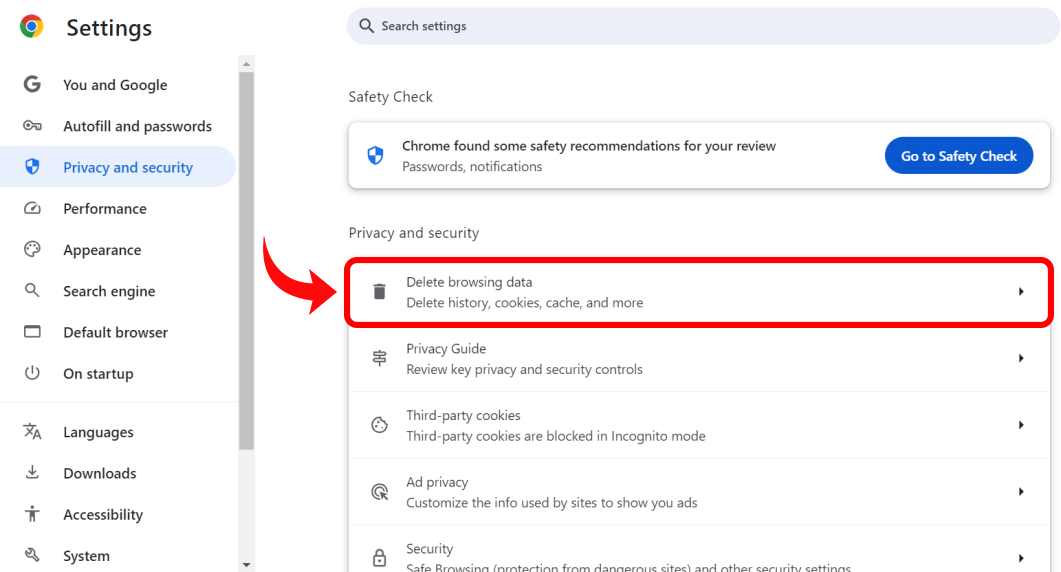This screenshot has width=1061, height=572.
Task: Click the palette Appearance icon
Action: point(32,249)
